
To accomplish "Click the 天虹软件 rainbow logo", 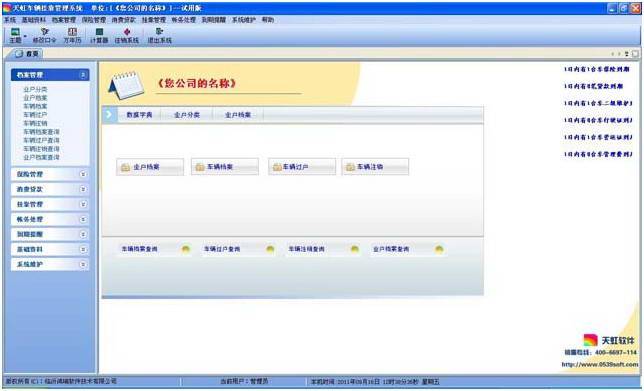I will coord(591,340).
